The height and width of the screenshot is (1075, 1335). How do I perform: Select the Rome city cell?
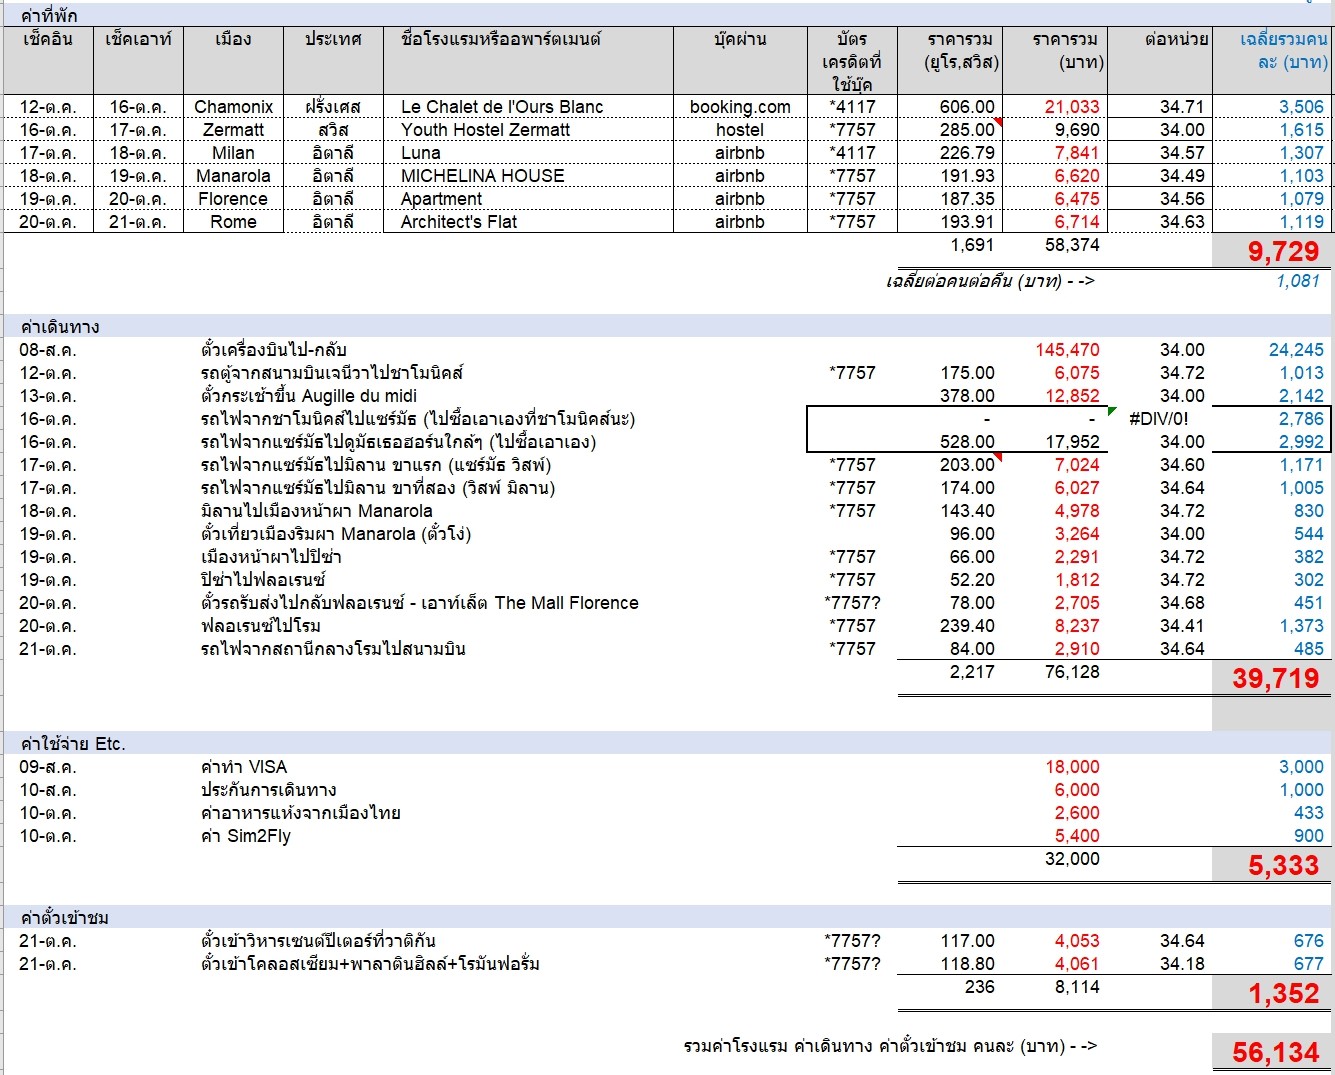(x=233, y=222)
